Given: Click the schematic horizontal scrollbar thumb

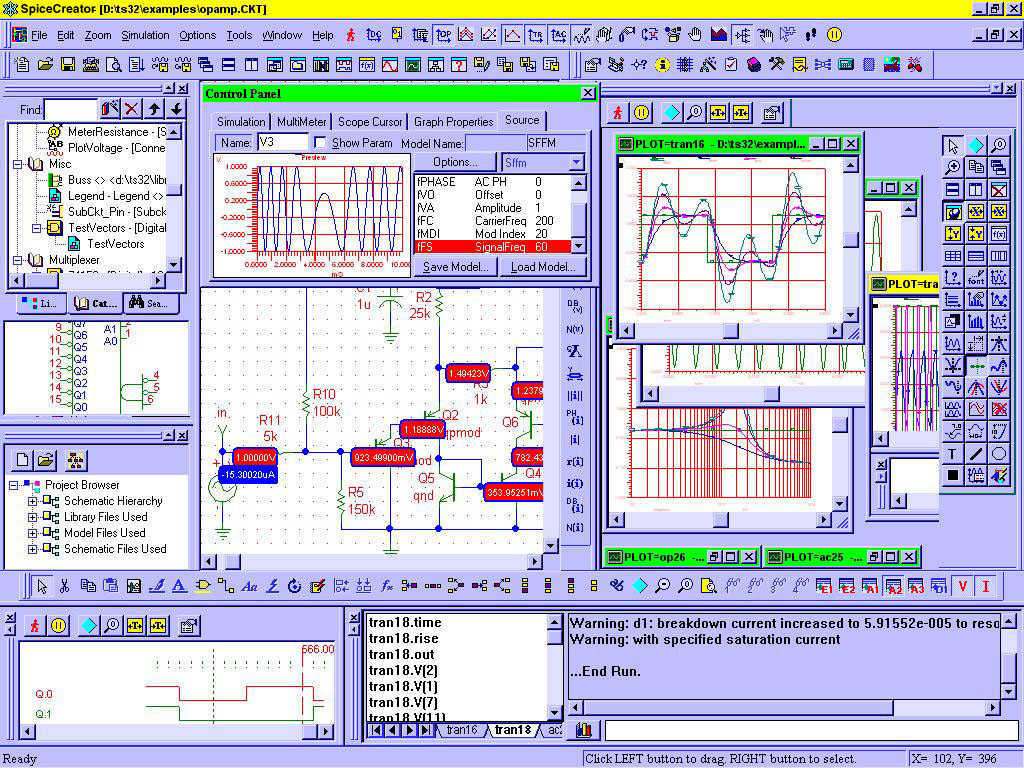Looking at the screenshot, I should click(232, 561).
